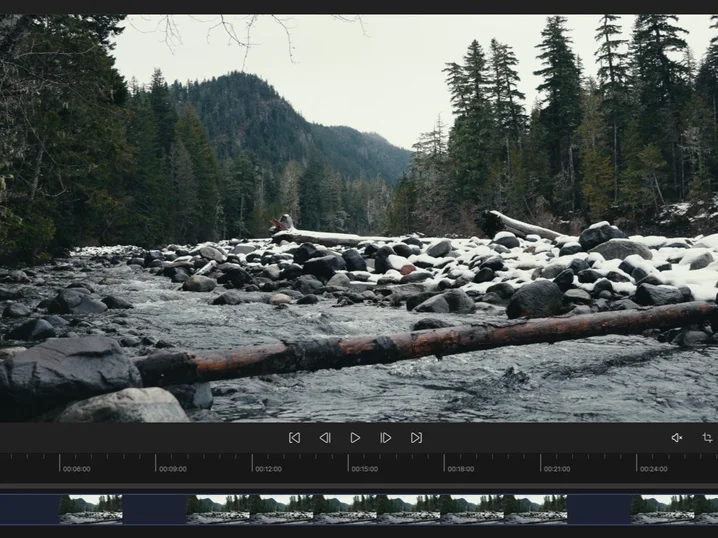Seek to the 00:15:00 ruler mark
This screenshot has height=538, width=718.
coord(364,469)
